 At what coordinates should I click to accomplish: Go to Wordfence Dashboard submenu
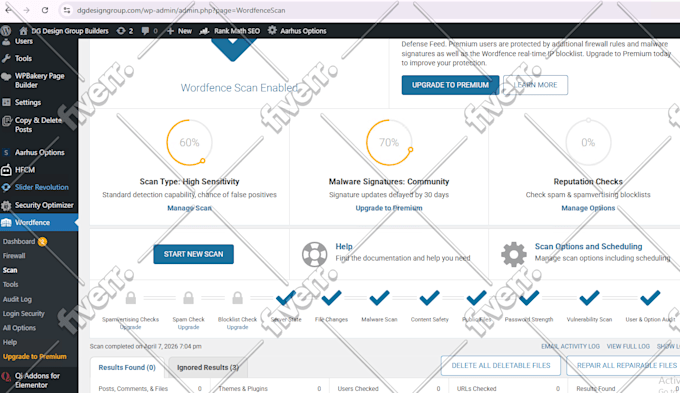19,241
